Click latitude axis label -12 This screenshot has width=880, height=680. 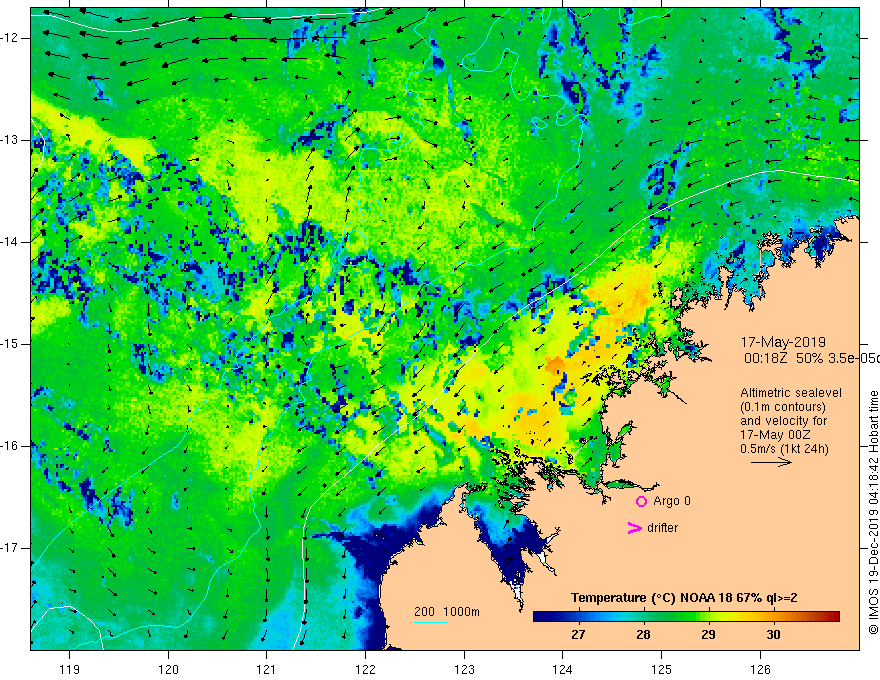[10, 38]
